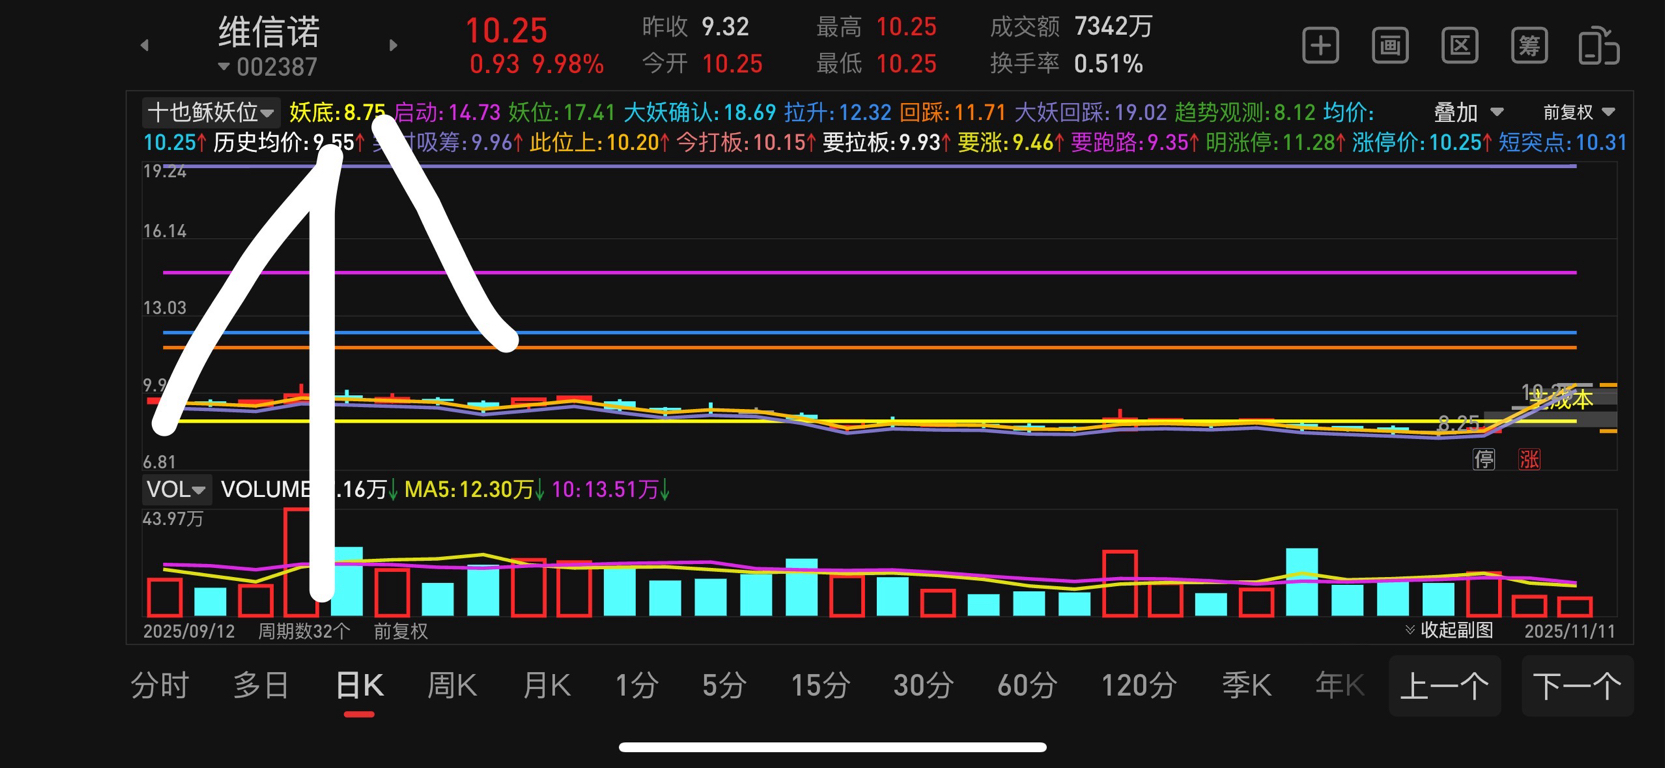Tap stock name 维信诺
The height and width of the screenshot is (769, 1665).
269,32
